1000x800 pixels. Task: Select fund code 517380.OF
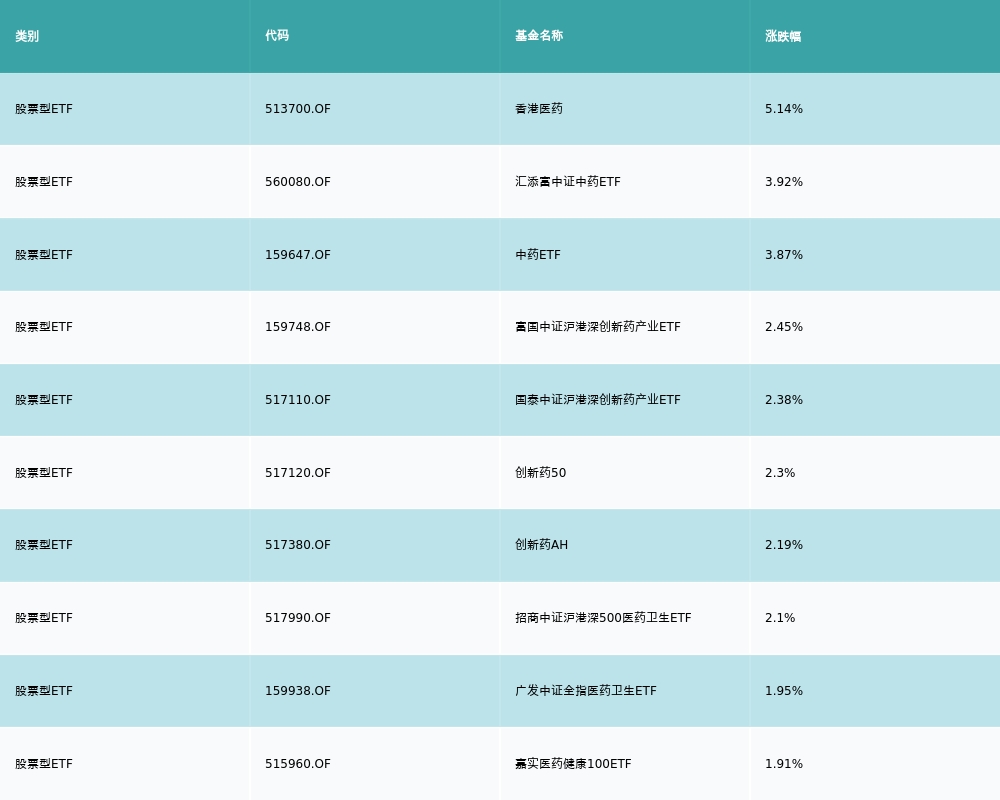(x=298, y=545)
